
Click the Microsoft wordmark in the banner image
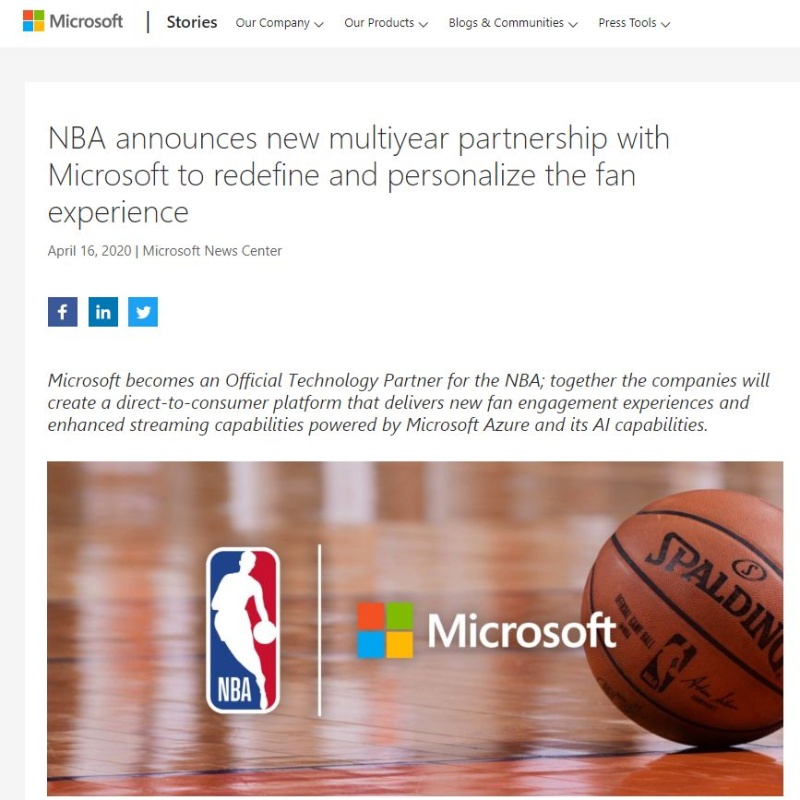(x=521, y=631)
